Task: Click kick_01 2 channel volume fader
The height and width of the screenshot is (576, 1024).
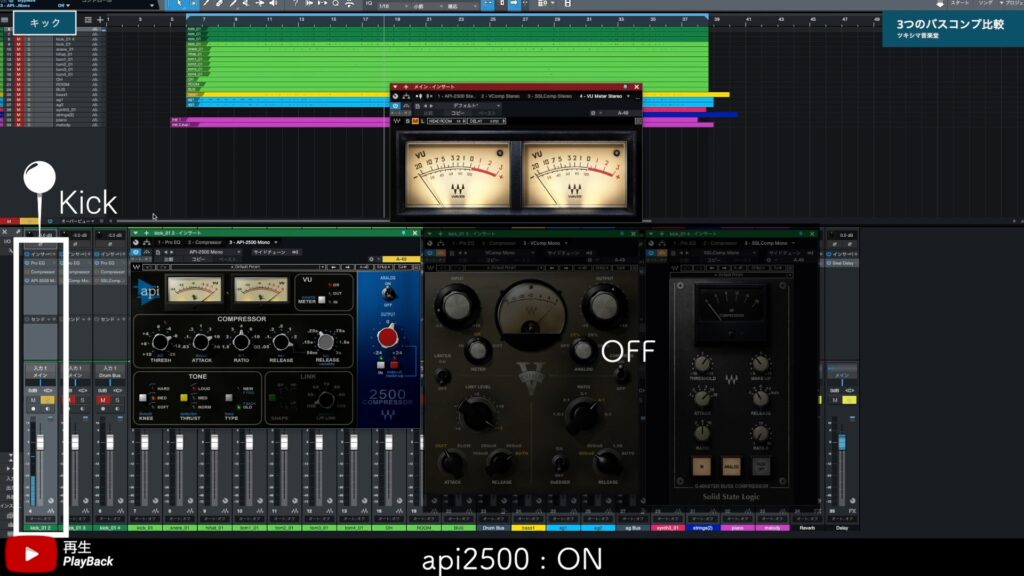Action: (x=40, y=443)
